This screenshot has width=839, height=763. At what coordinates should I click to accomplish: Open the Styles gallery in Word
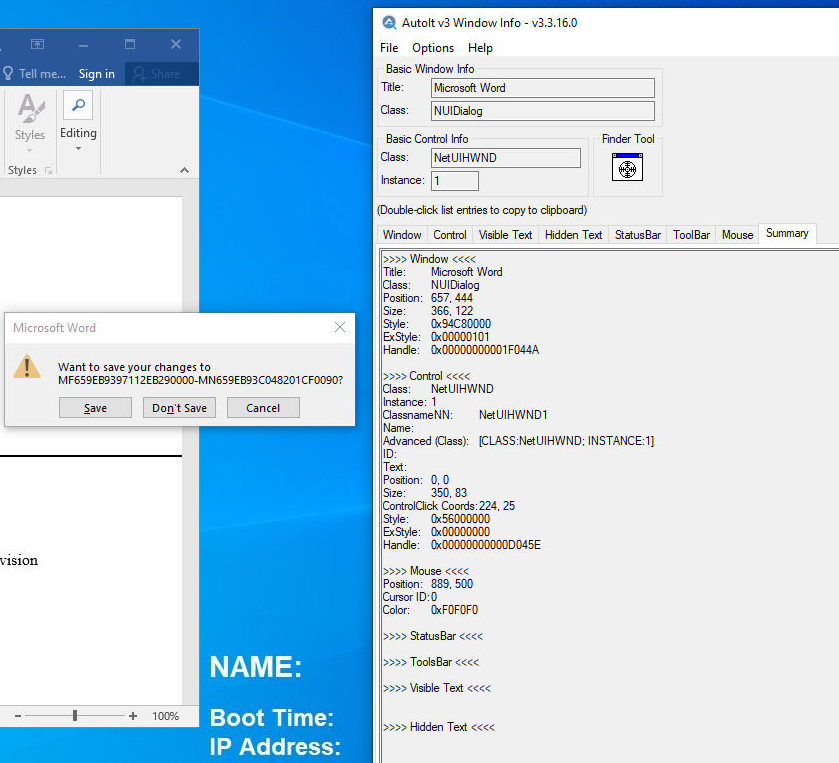click(x=30, y=124)
